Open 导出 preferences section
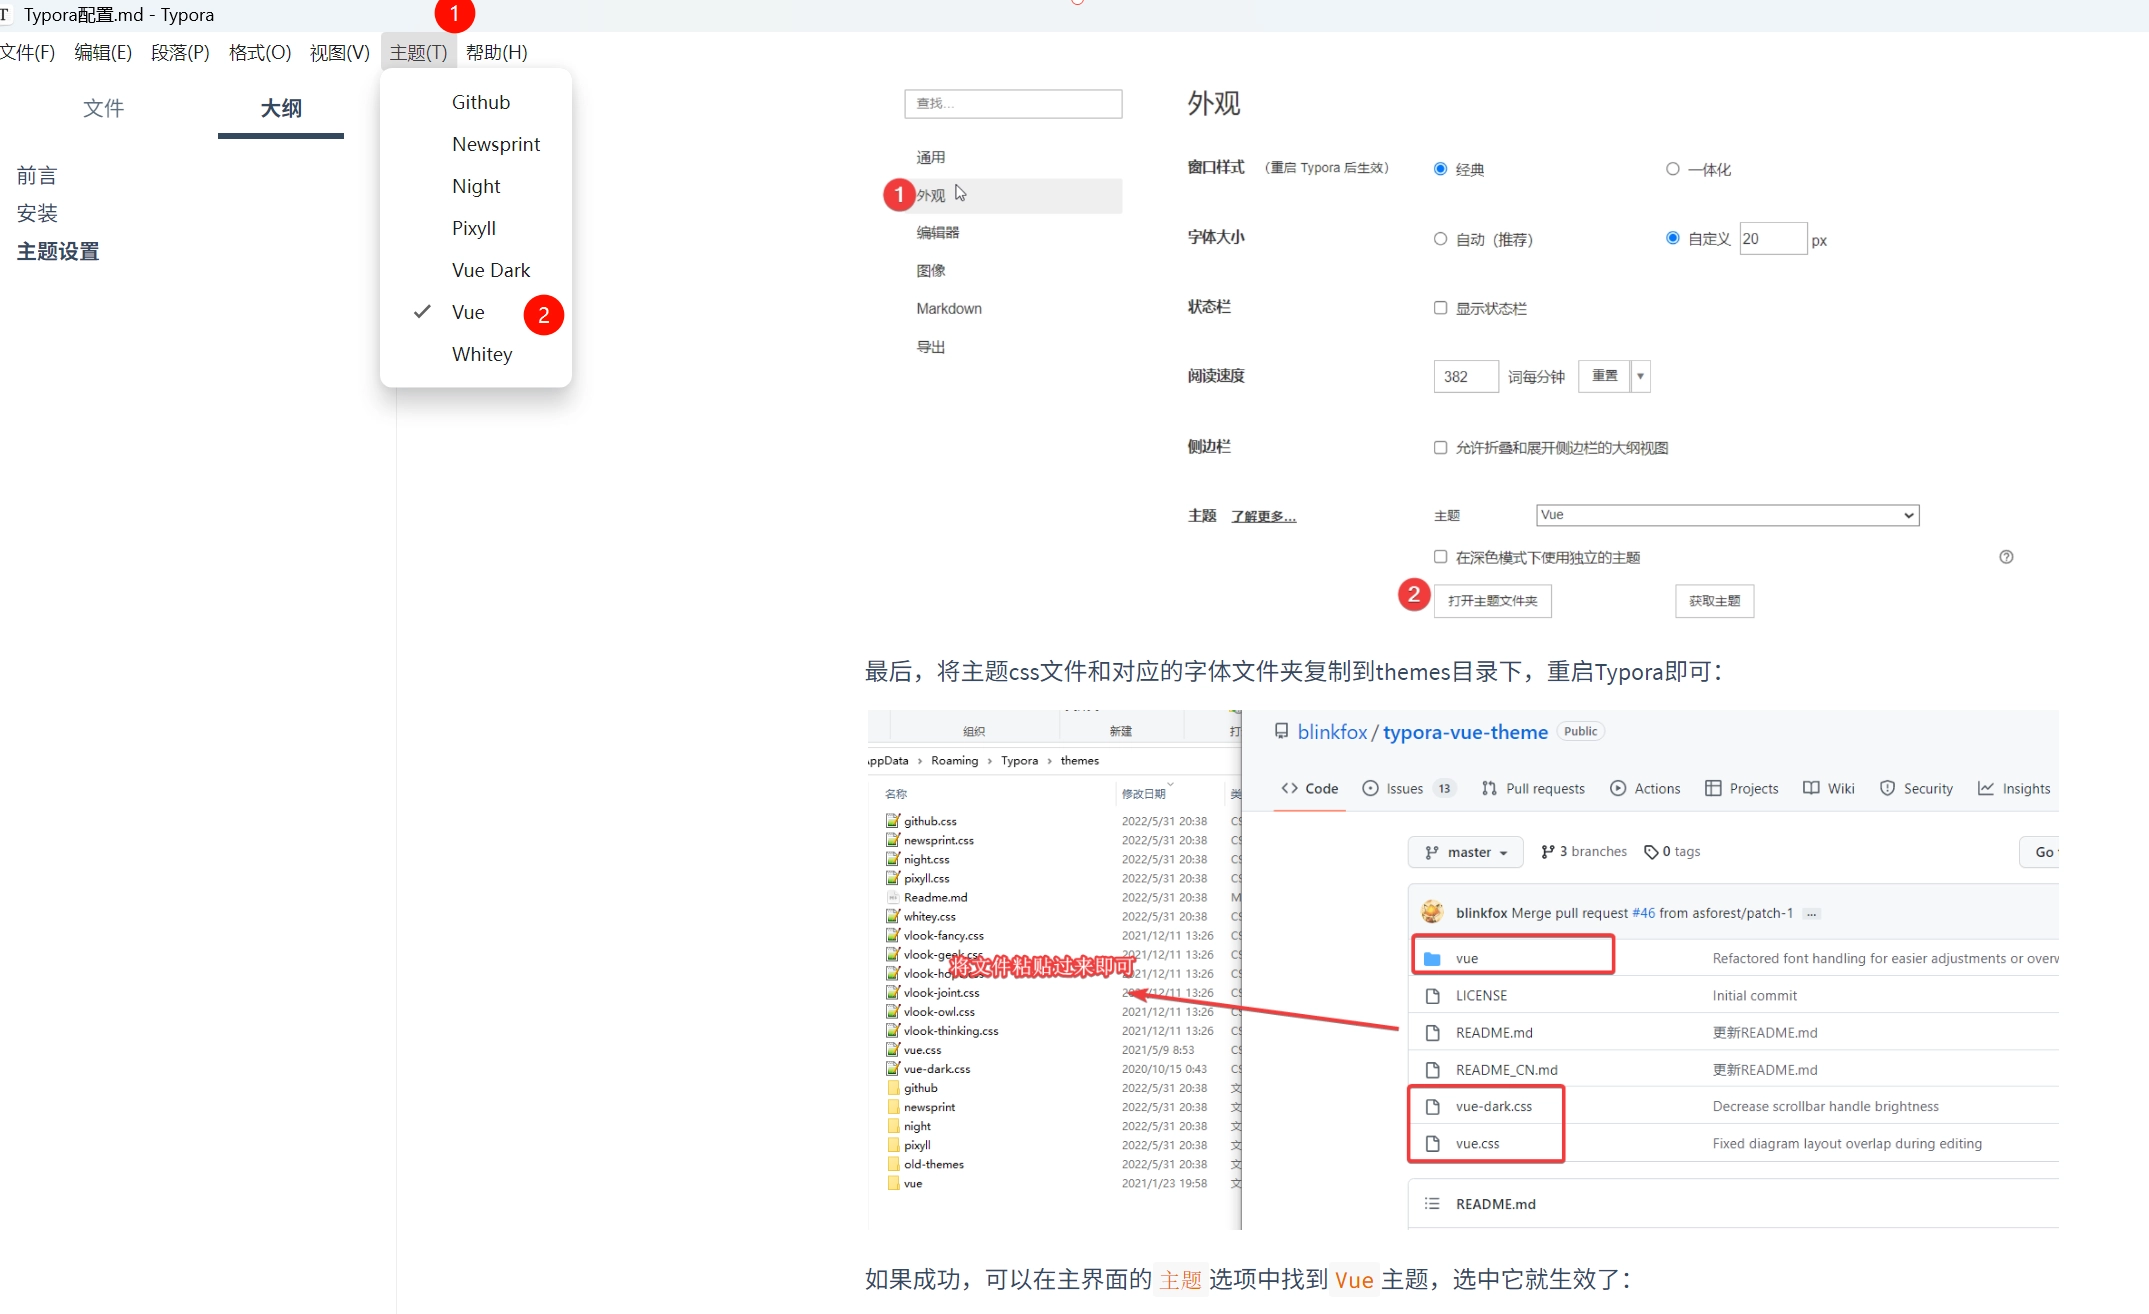This screenshot has height=1314, width=2149. 931,346
